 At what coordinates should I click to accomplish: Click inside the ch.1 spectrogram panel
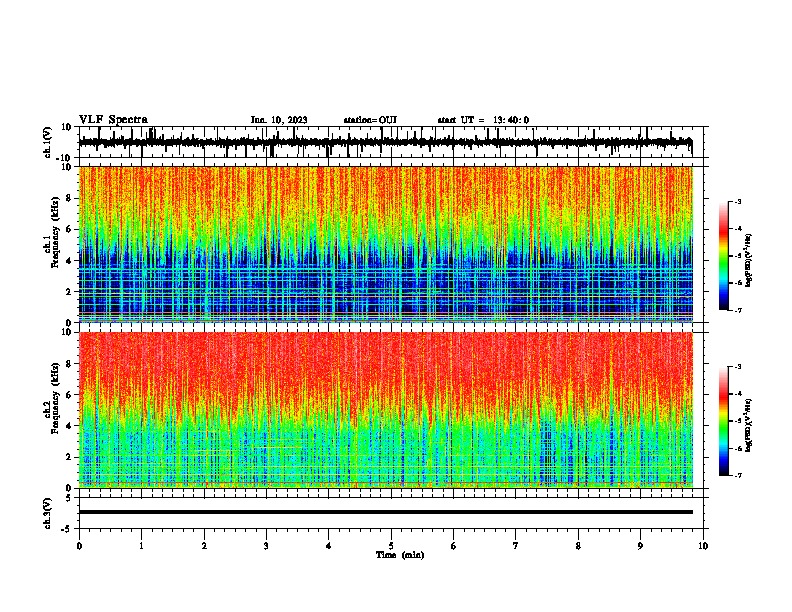(x=386, y=244)
